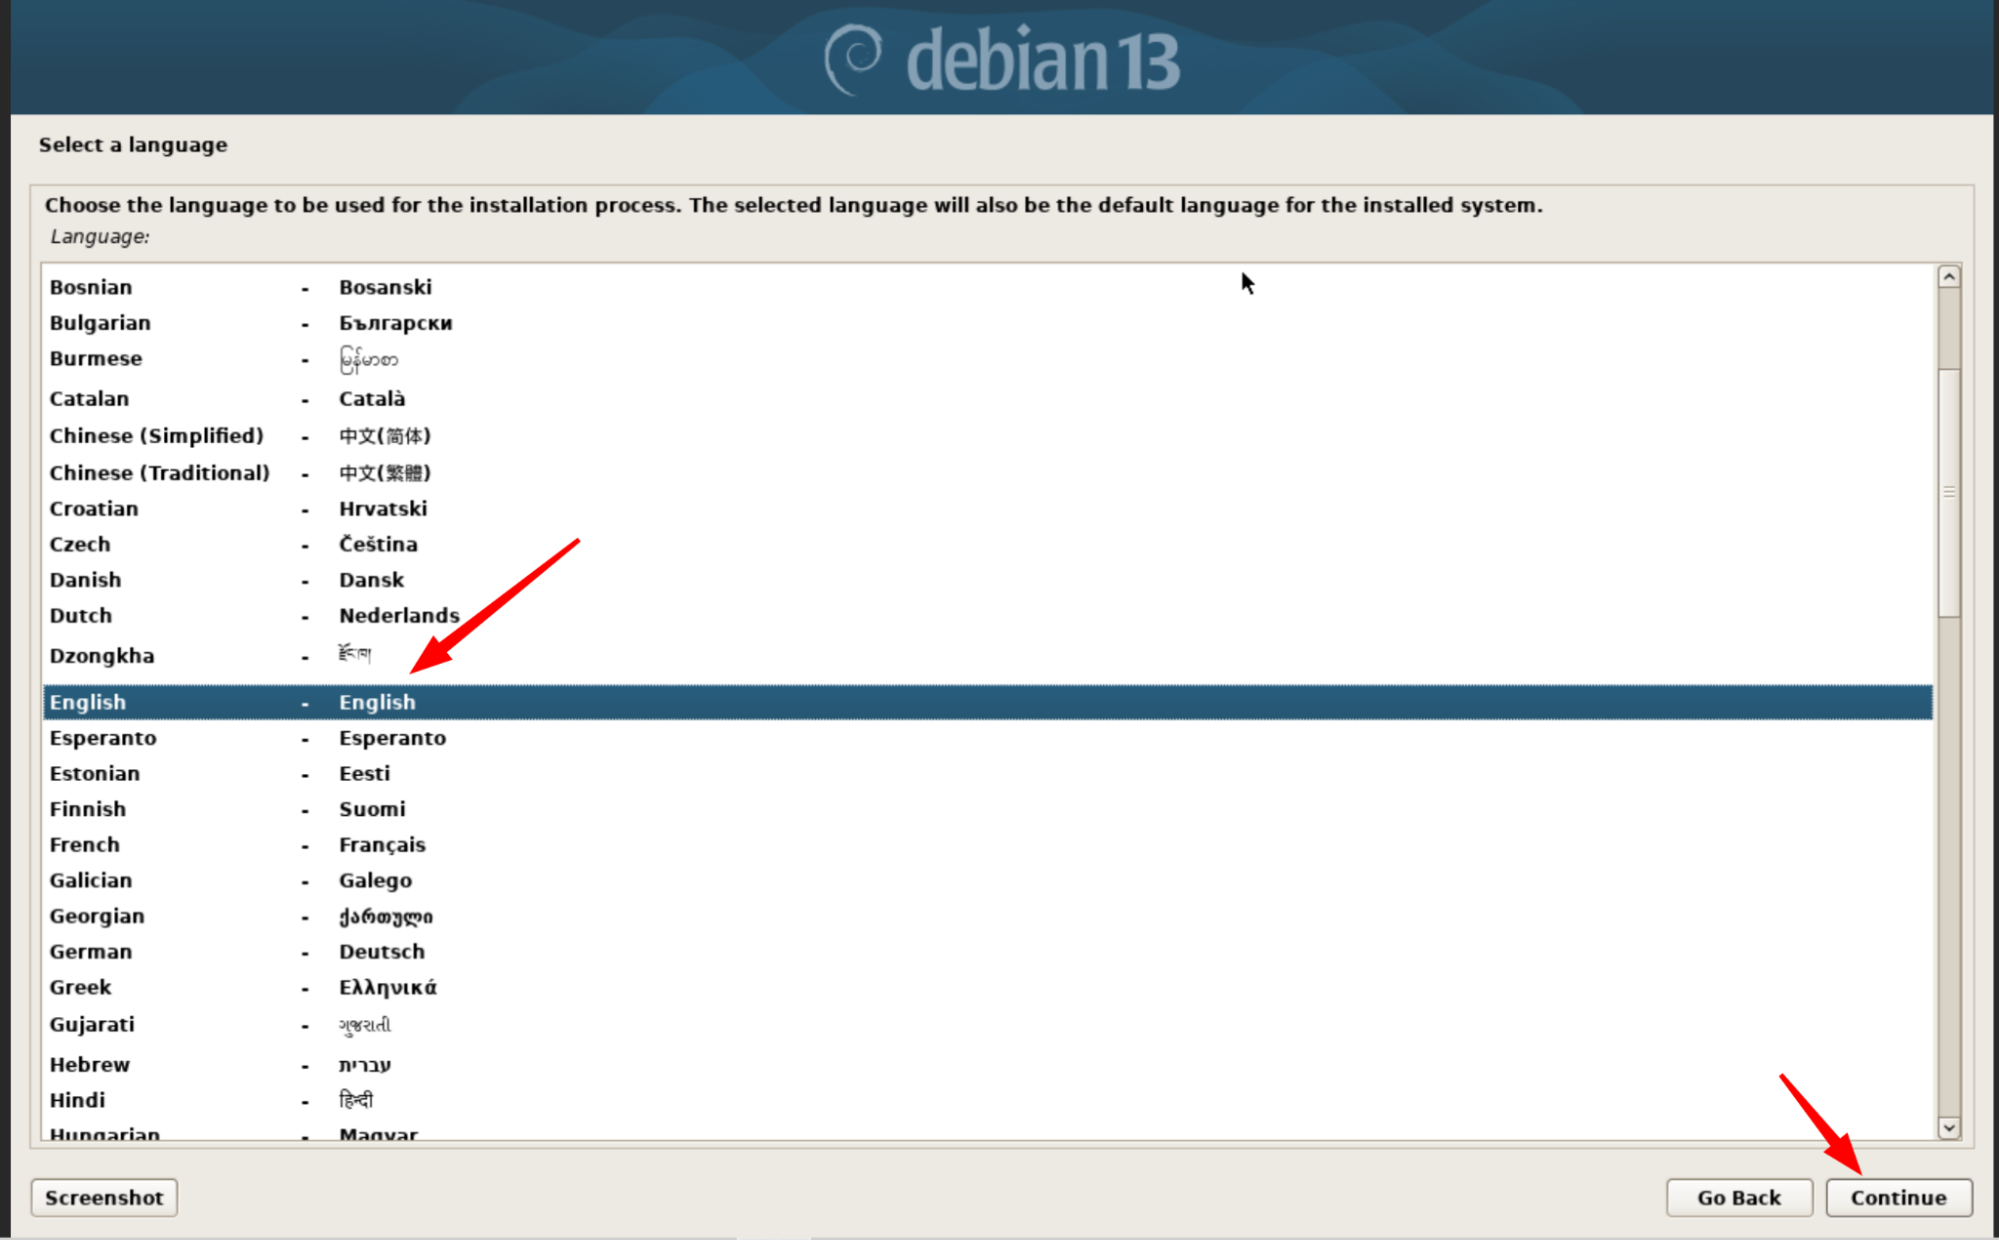Click Continue to proceed
Image resolution: width=1999 pixels, height=1240 pixels.
(1898, 1197)
